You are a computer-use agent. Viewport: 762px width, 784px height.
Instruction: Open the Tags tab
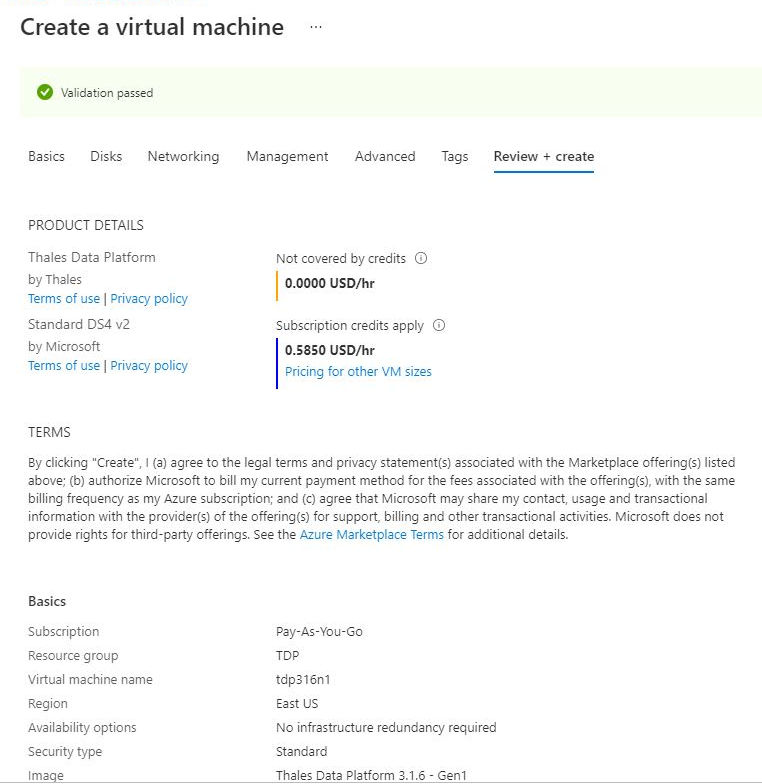455,156
